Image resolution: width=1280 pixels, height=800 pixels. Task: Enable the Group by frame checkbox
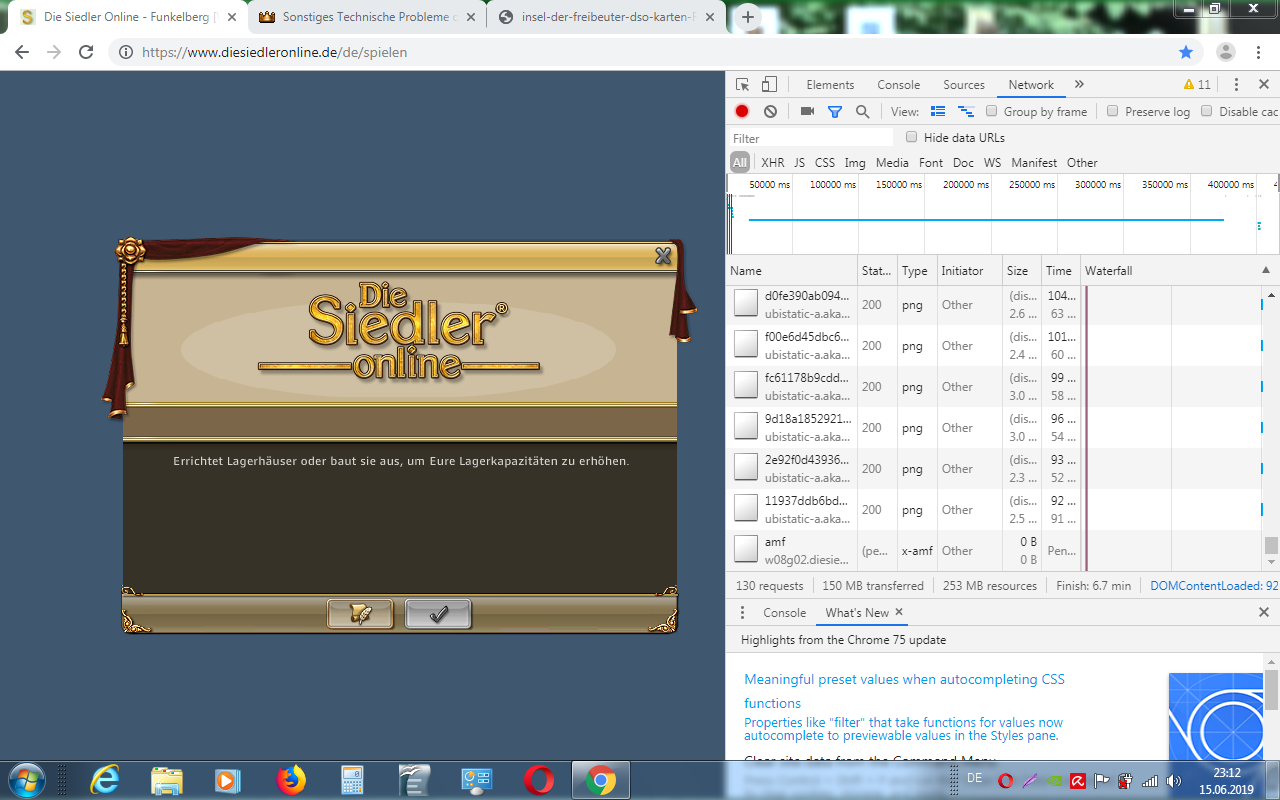tap(992, 112)
